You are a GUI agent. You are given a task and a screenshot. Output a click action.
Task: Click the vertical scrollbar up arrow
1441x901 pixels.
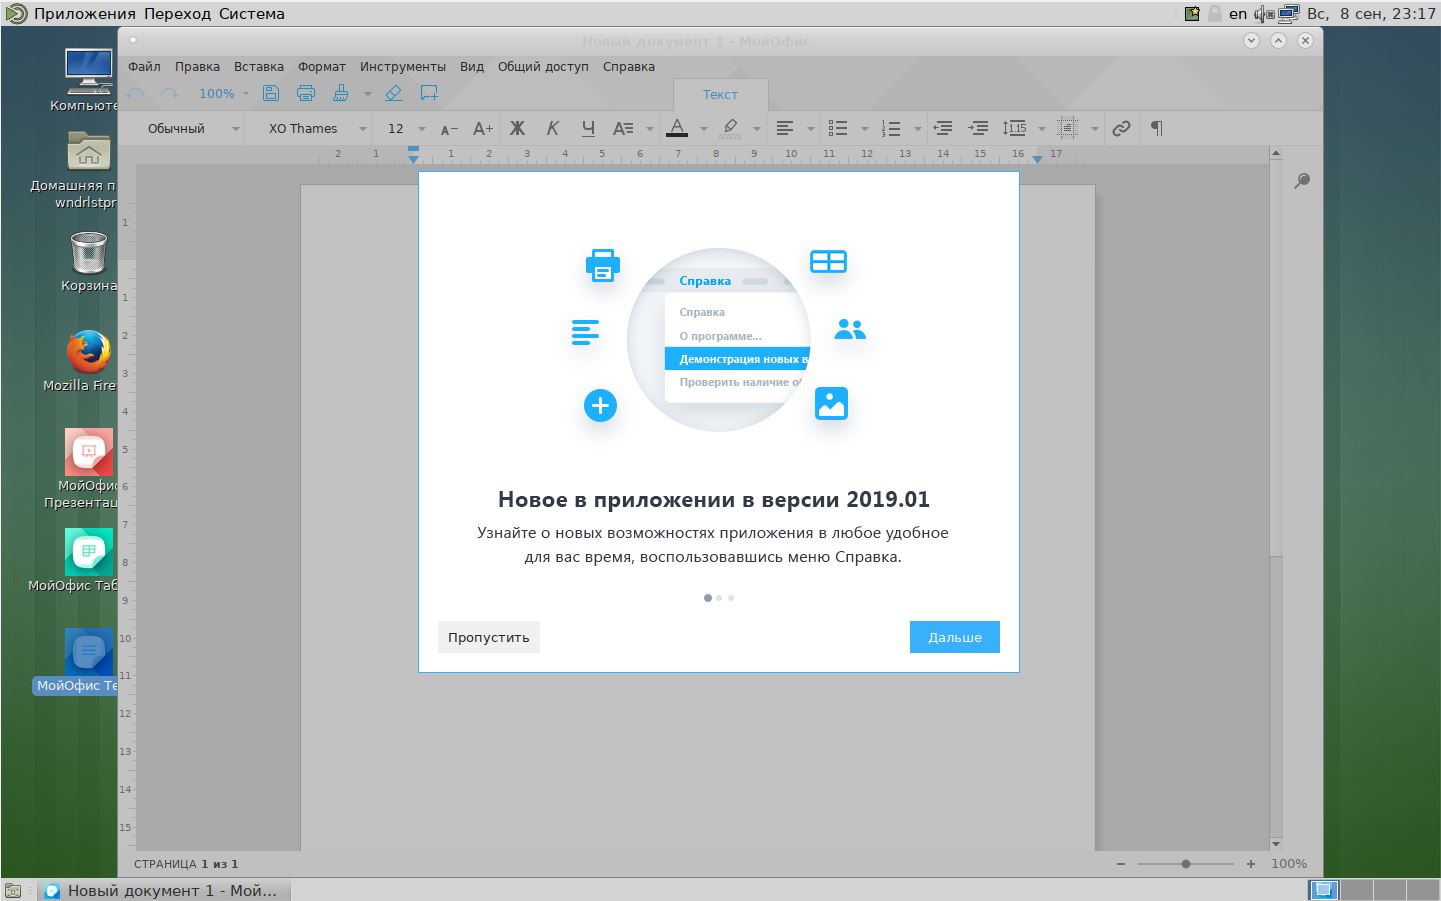pyautogui.click(x=1276, y=153)
